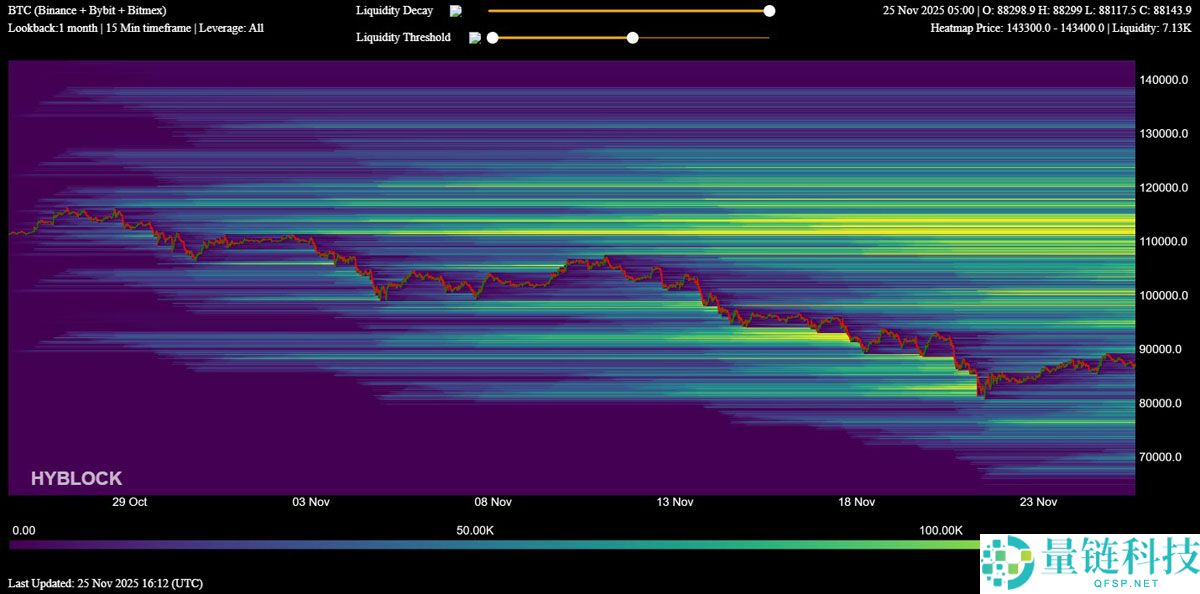This screenshot has height=594, width=1200.
Task: Click the HYBLOCK logo on the chart
Action: [x=76, y=479]
